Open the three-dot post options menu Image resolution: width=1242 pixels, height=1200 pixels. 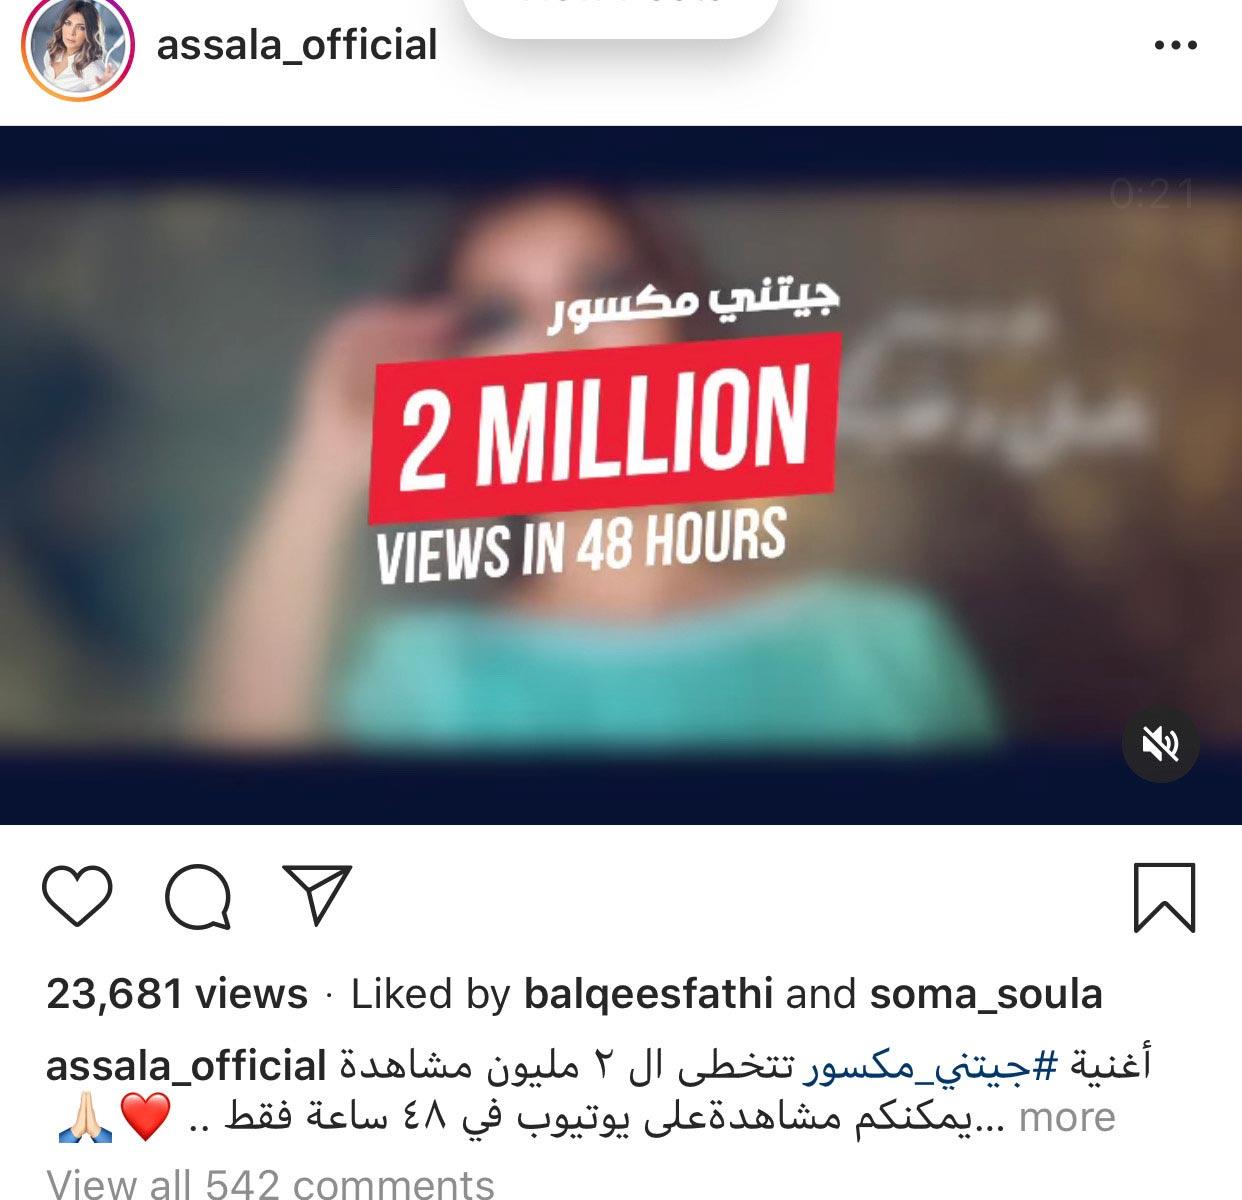[x=1175, y=45]
